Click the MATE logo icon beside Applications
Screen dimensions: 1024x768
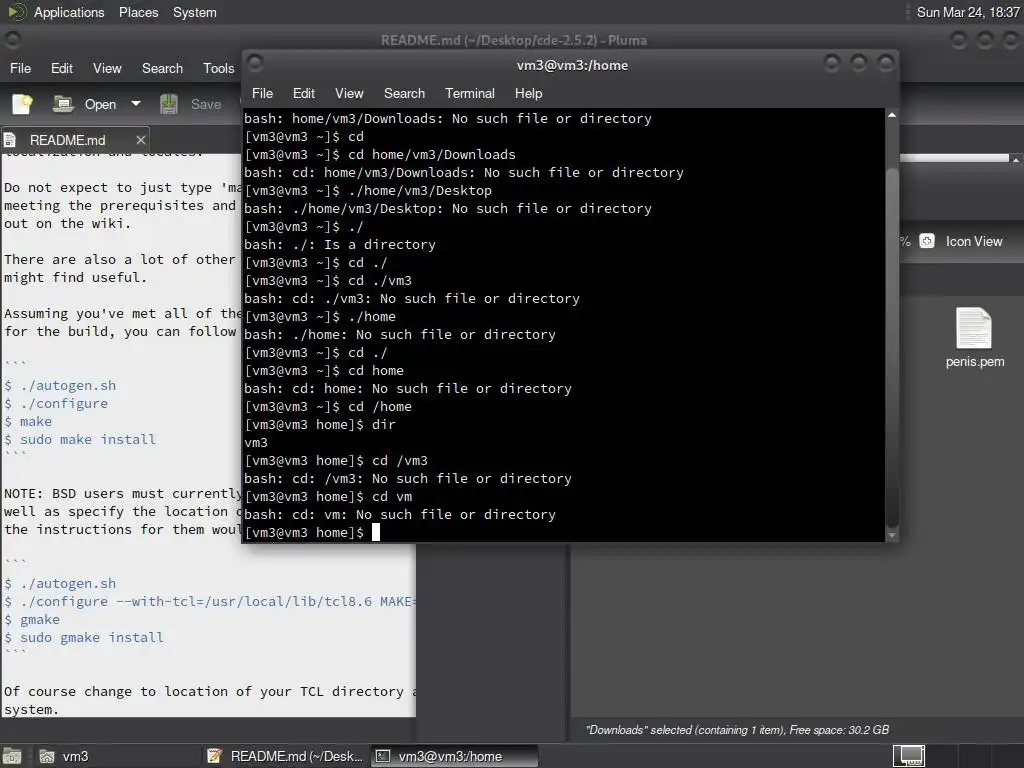17,12
